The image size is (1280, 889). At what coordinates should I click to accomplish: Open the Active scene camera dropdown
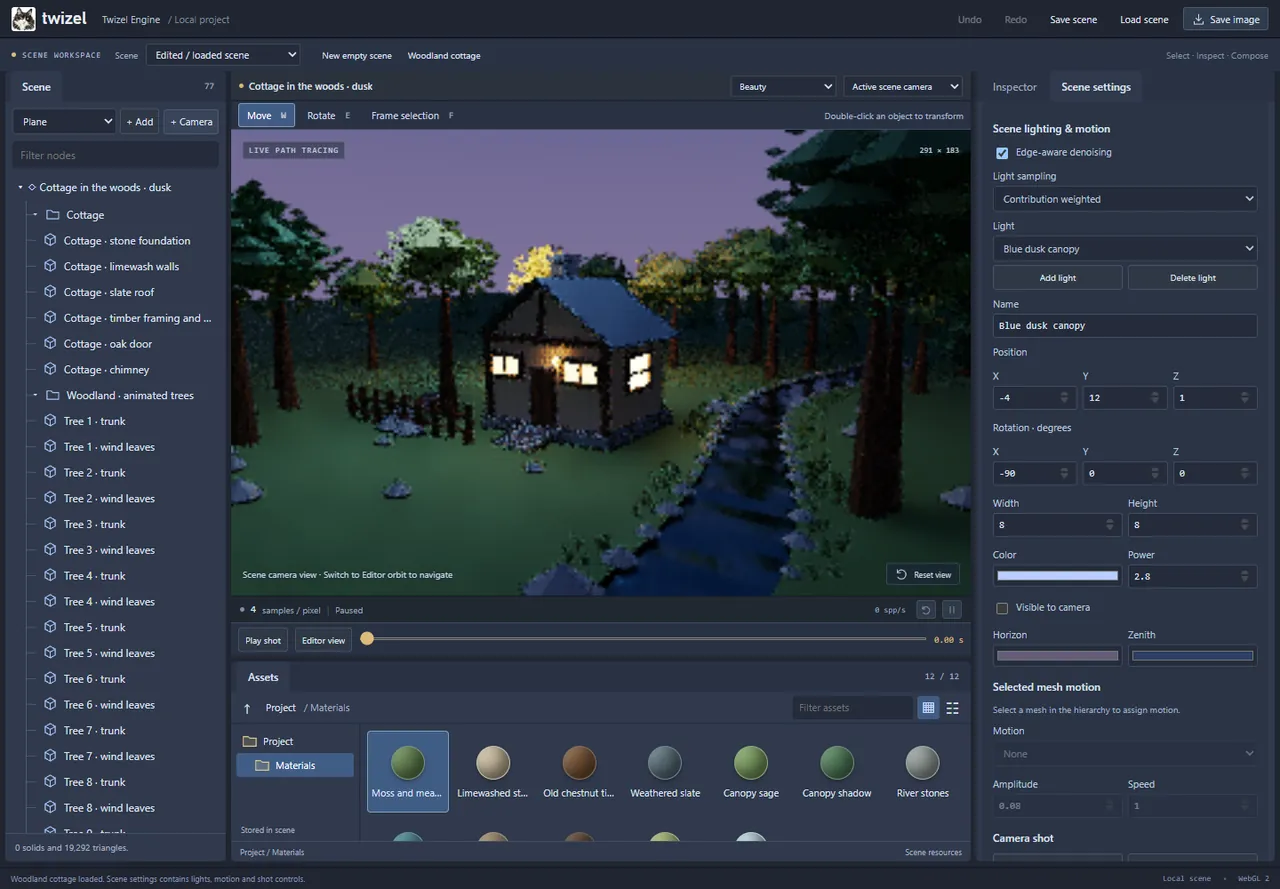point(903,87)
